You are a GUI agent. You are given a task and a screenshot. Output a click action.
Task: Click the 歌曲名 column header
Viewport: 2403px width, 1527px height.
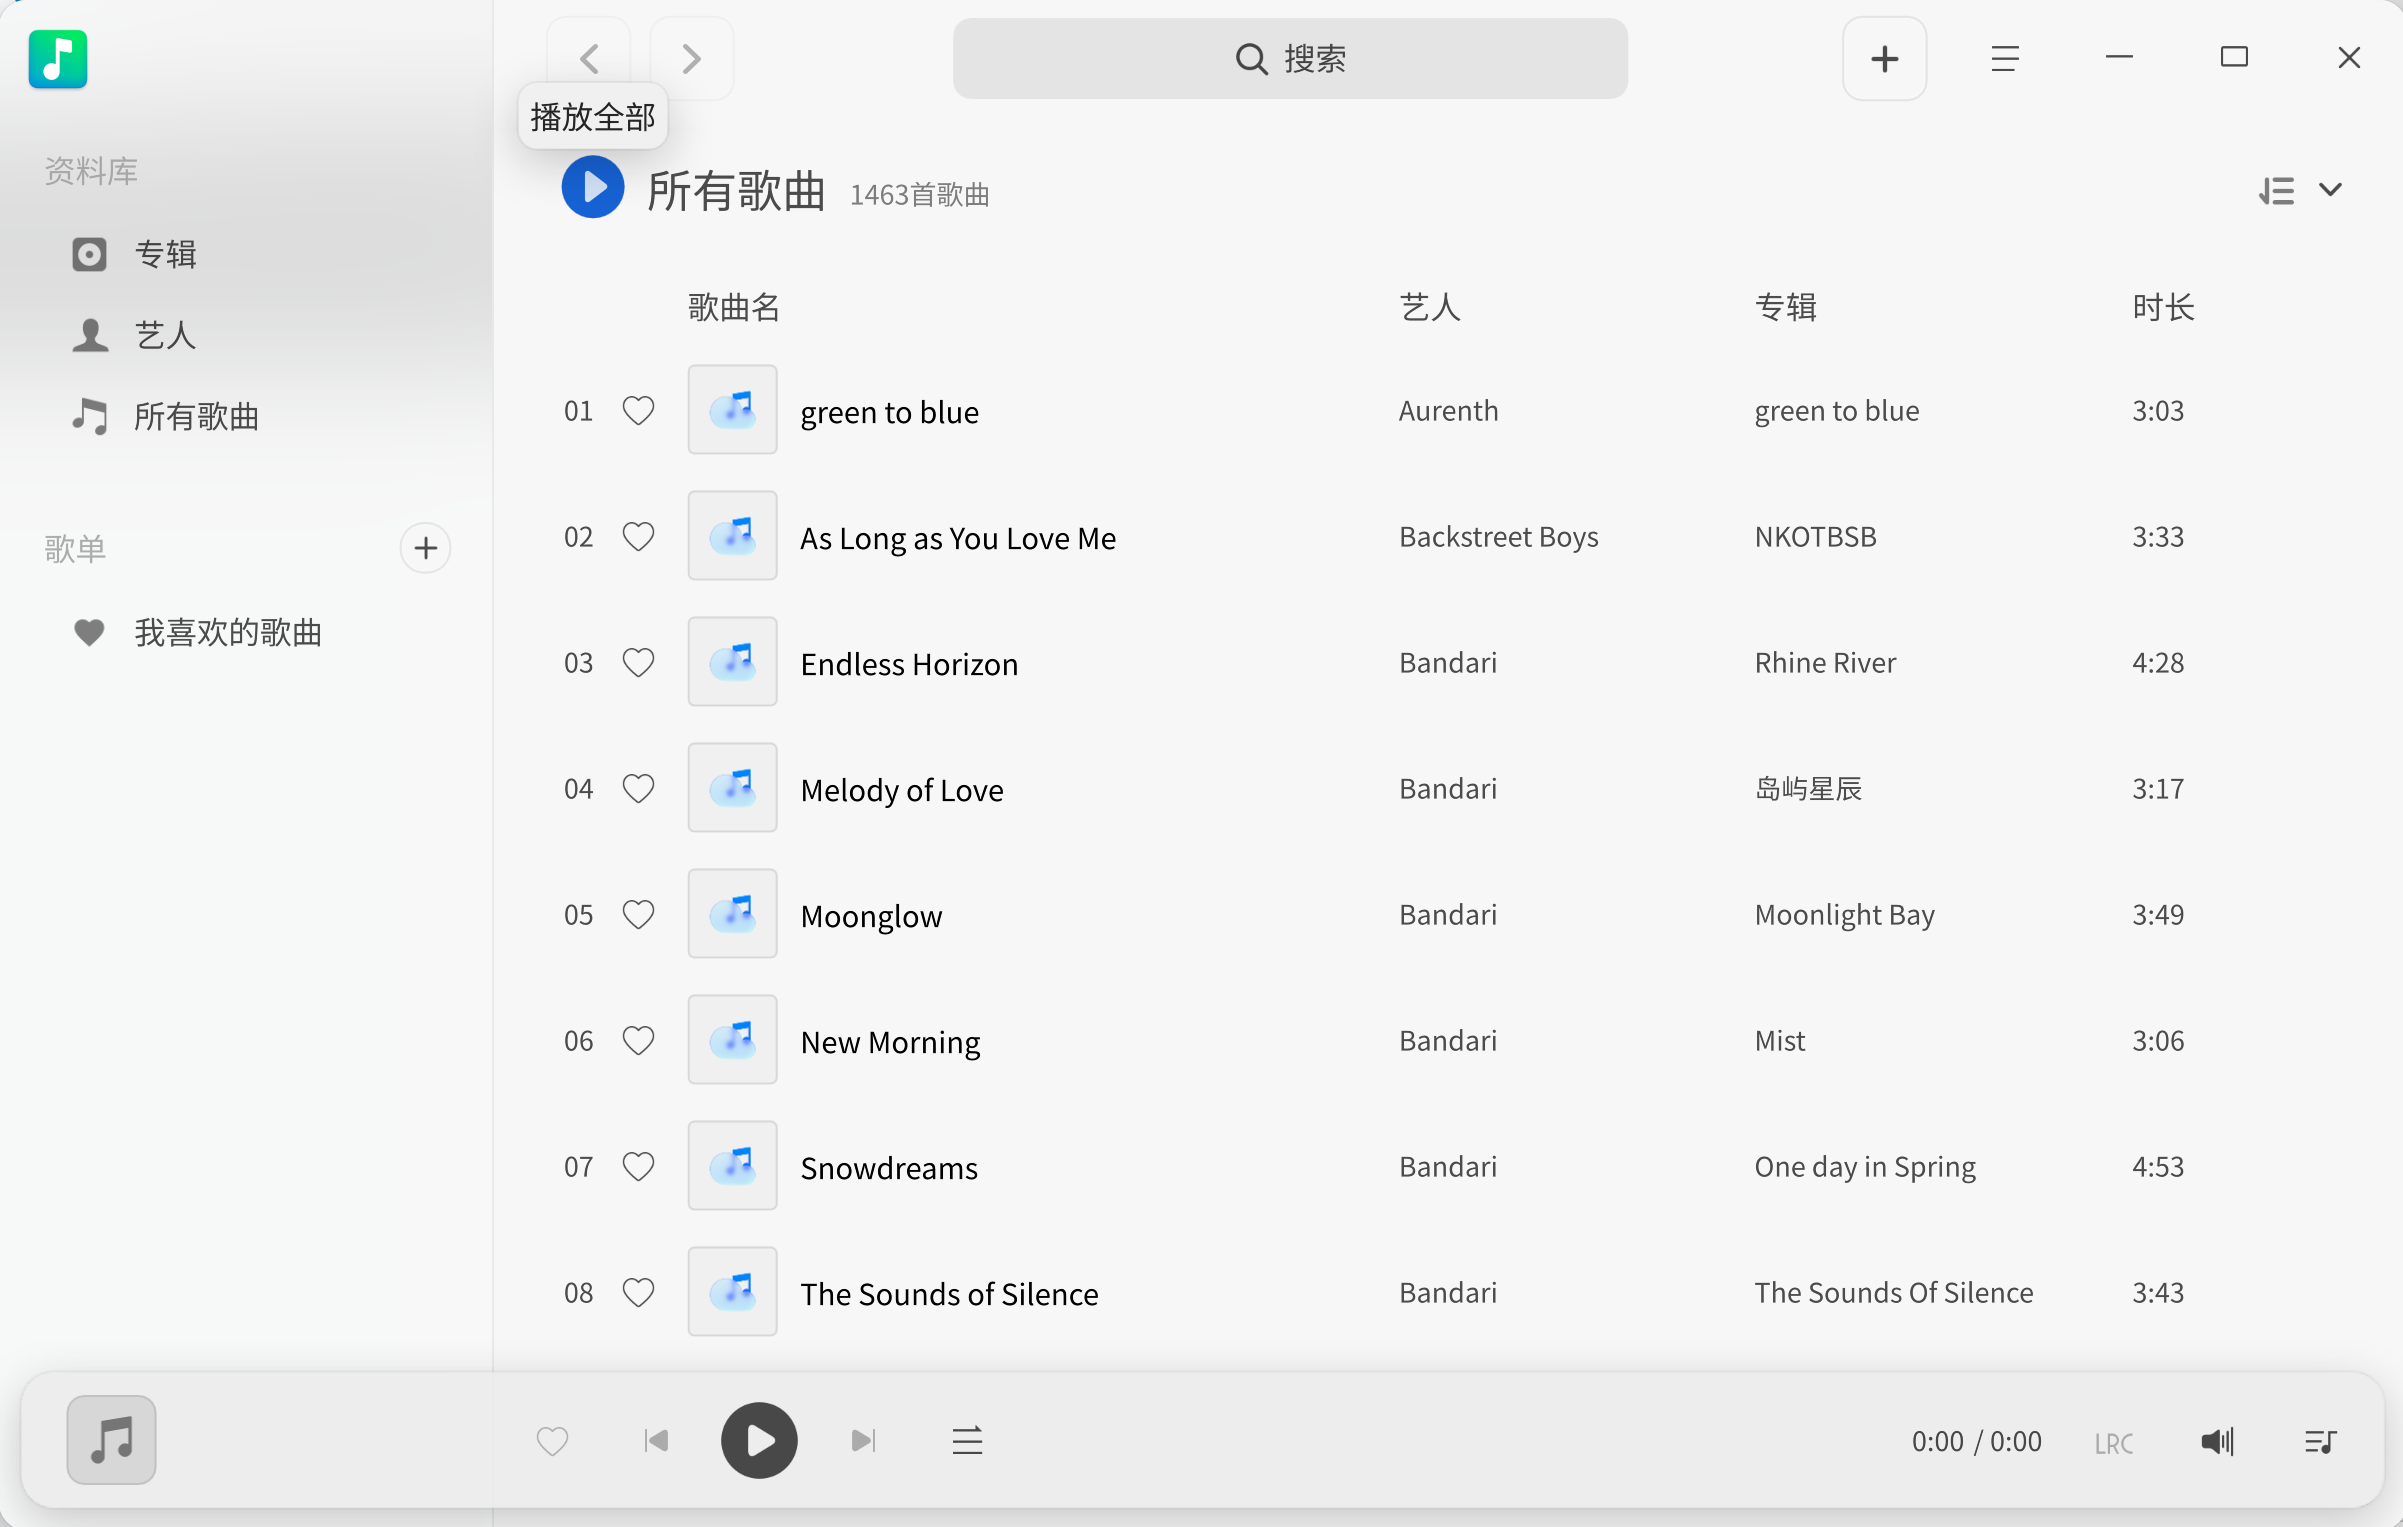click(x=733, y=307)
